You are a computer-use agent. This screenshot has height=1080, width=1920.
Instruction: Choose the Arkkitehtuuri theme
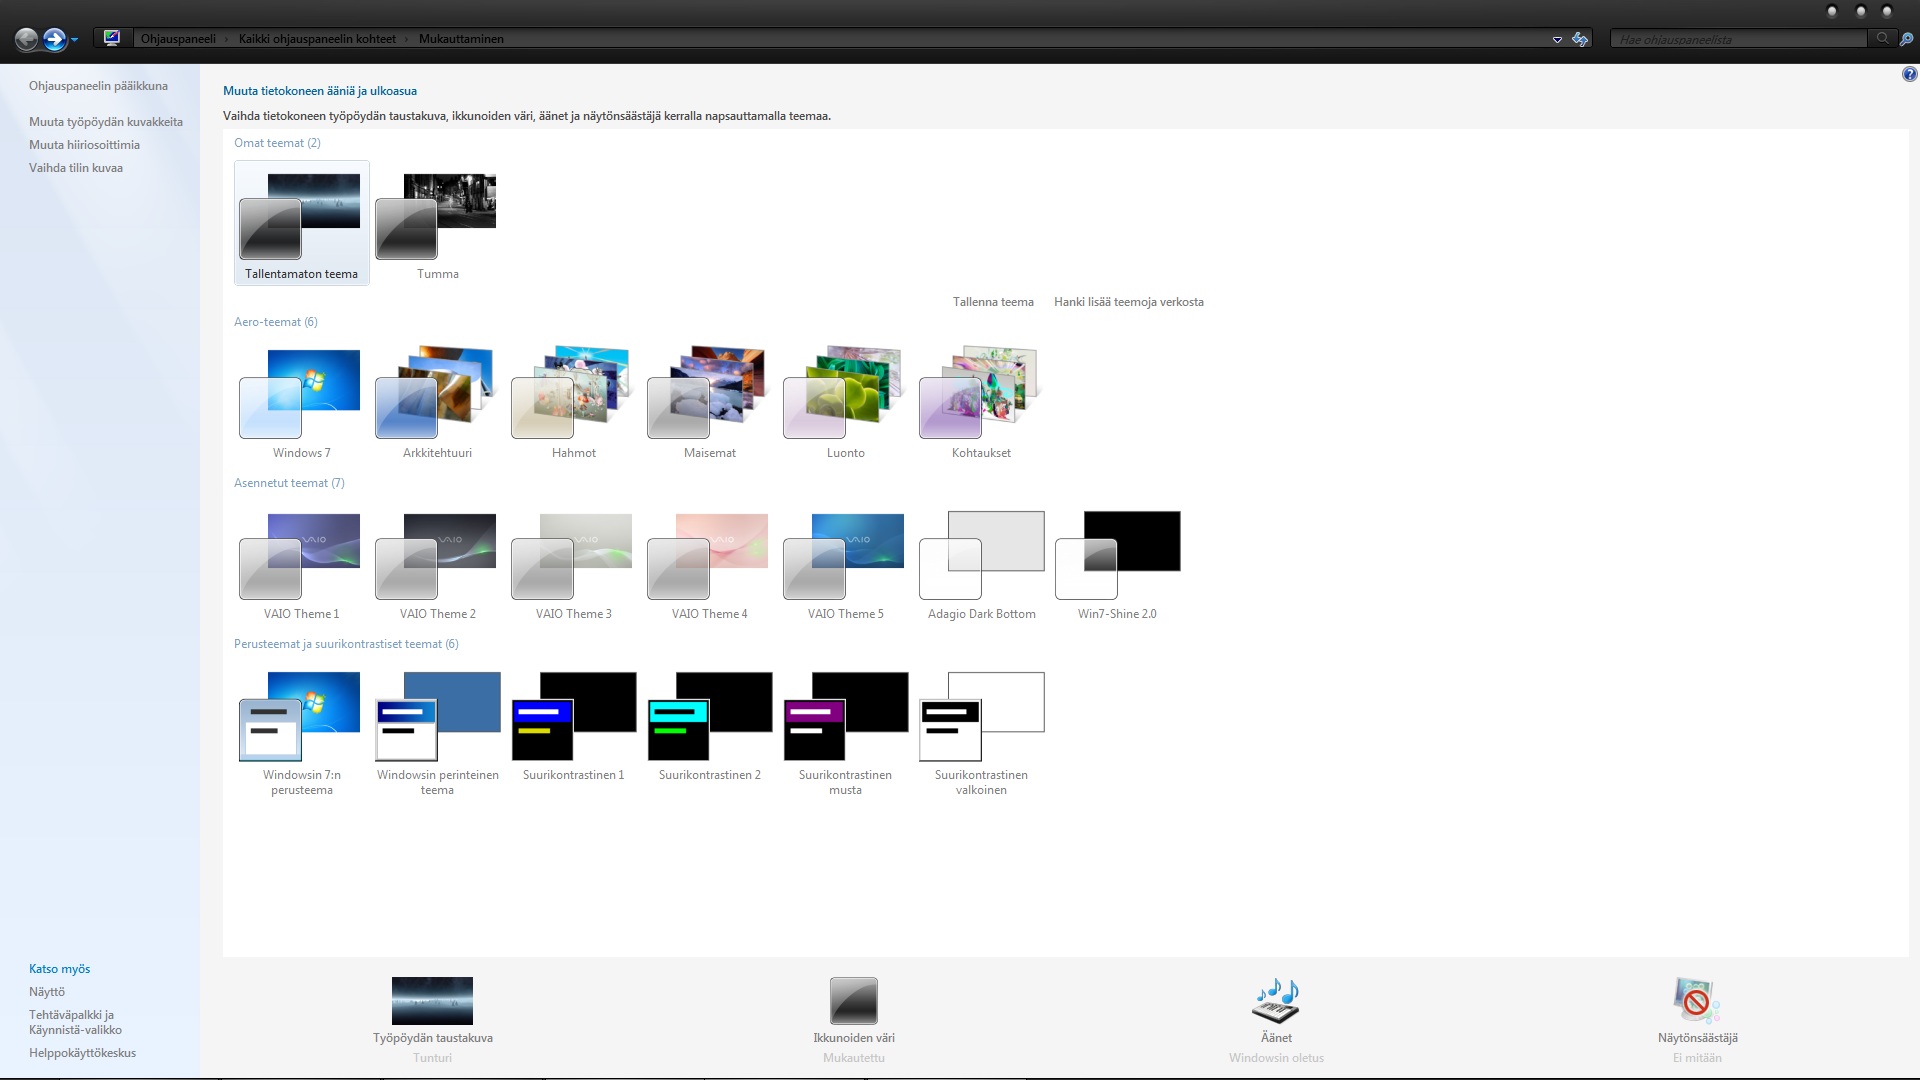(x=437, y=402)
